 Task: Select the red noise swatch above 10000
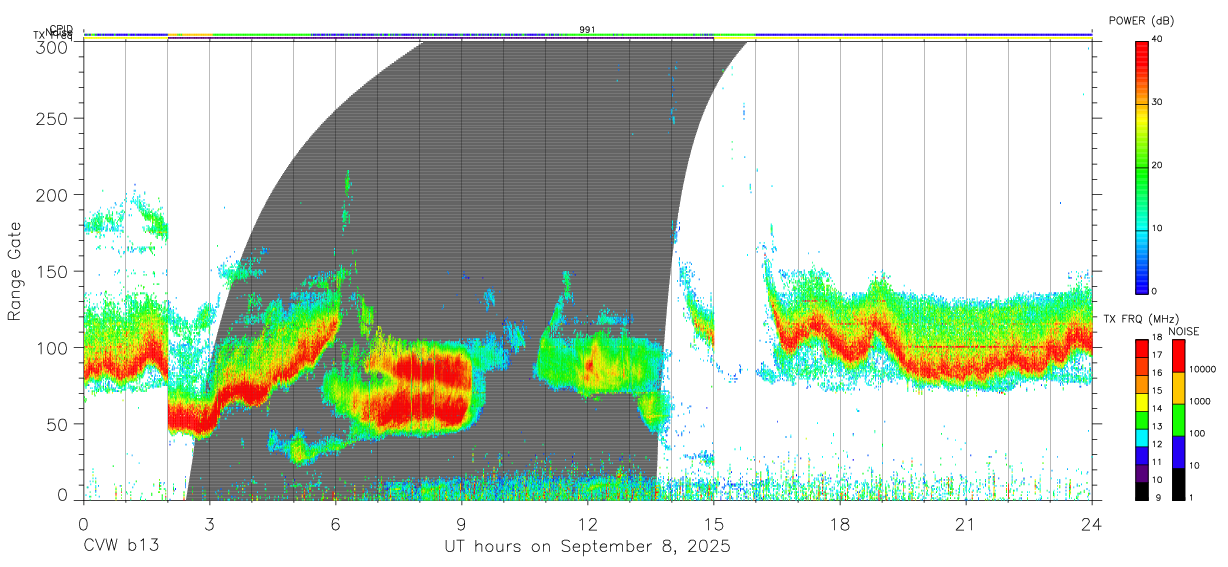1178,355
